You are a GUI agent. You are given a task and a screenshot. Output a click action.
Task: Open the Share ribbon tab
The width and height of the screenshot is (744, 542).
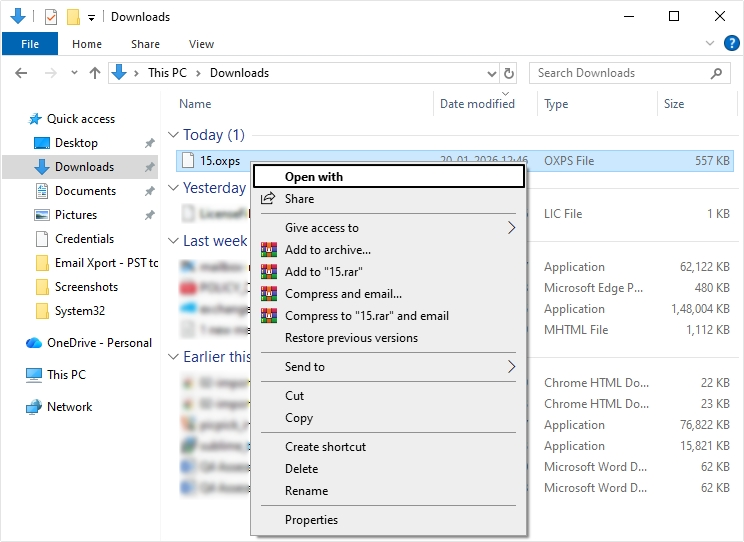tap(145, 44)
